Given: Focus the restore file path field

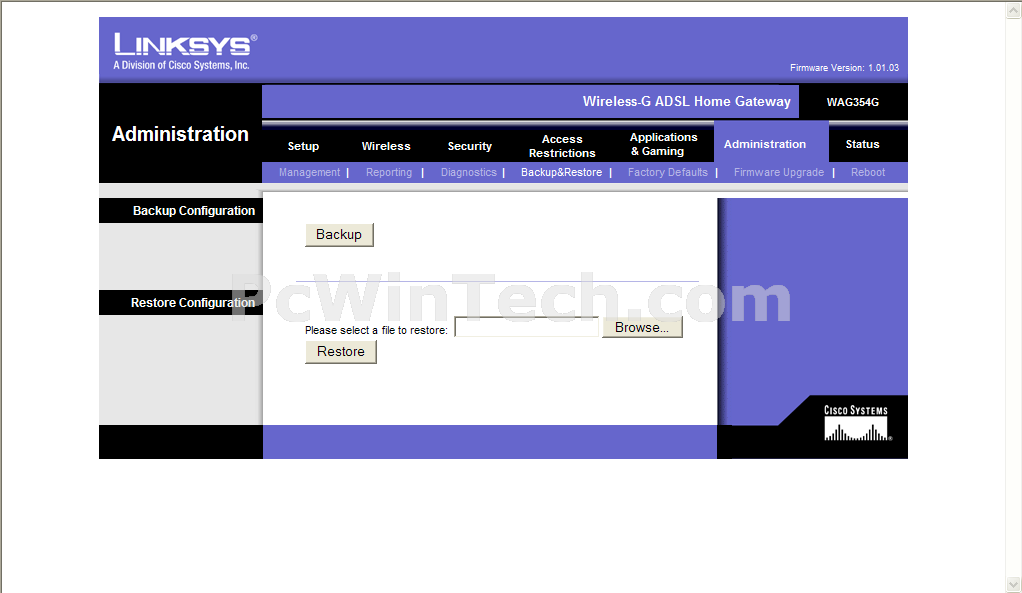Looking at the screenshot, I should [x=527, y=327].
